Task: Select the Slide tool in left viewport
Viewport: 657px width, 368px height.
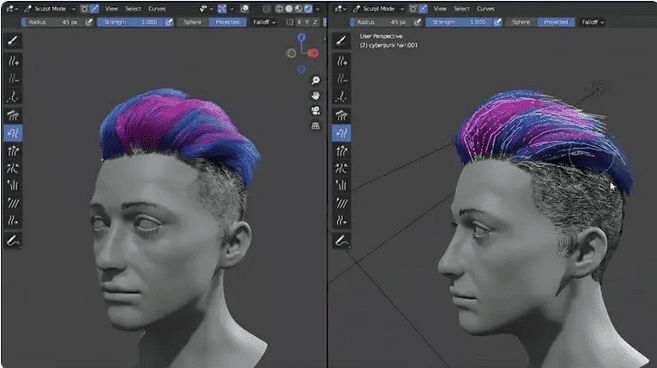Action: point(13,220)
